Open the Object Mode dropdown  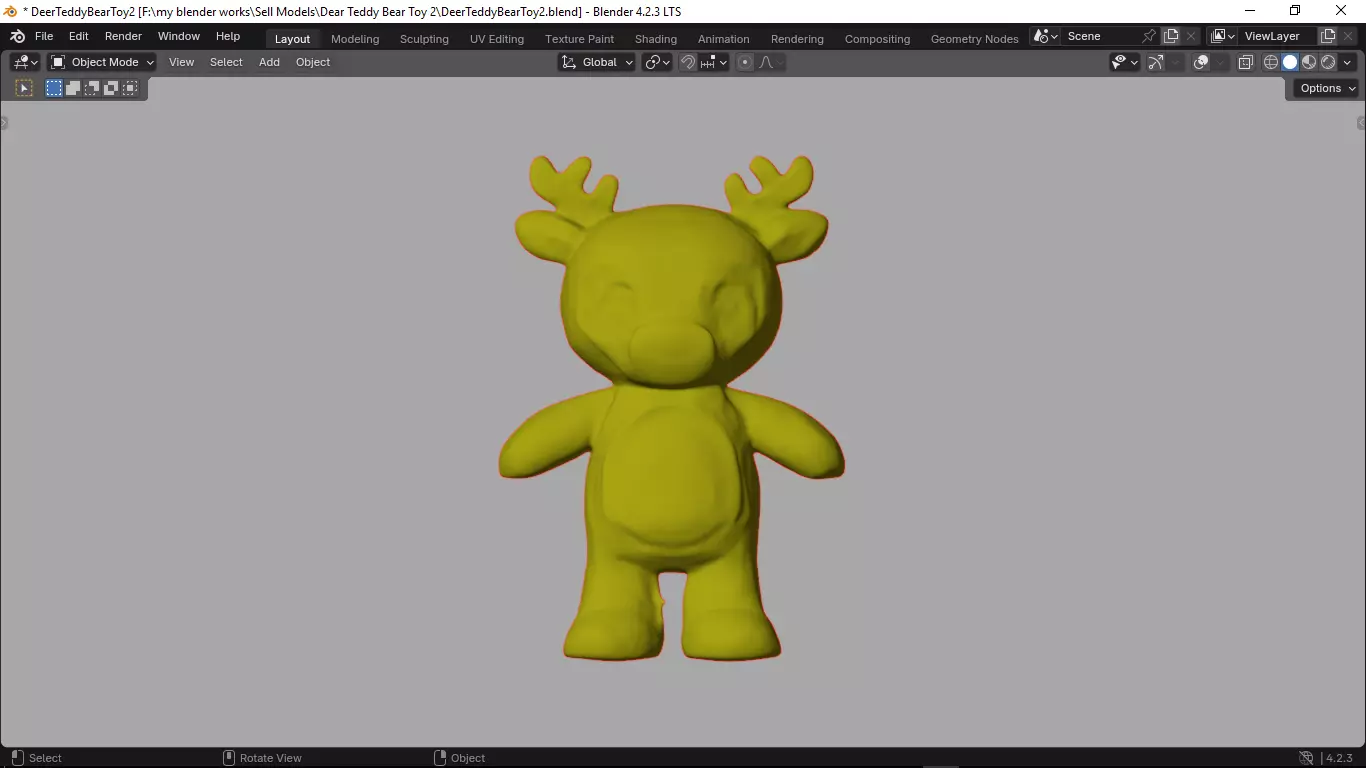pyautogui.click(x=101, y=62)
